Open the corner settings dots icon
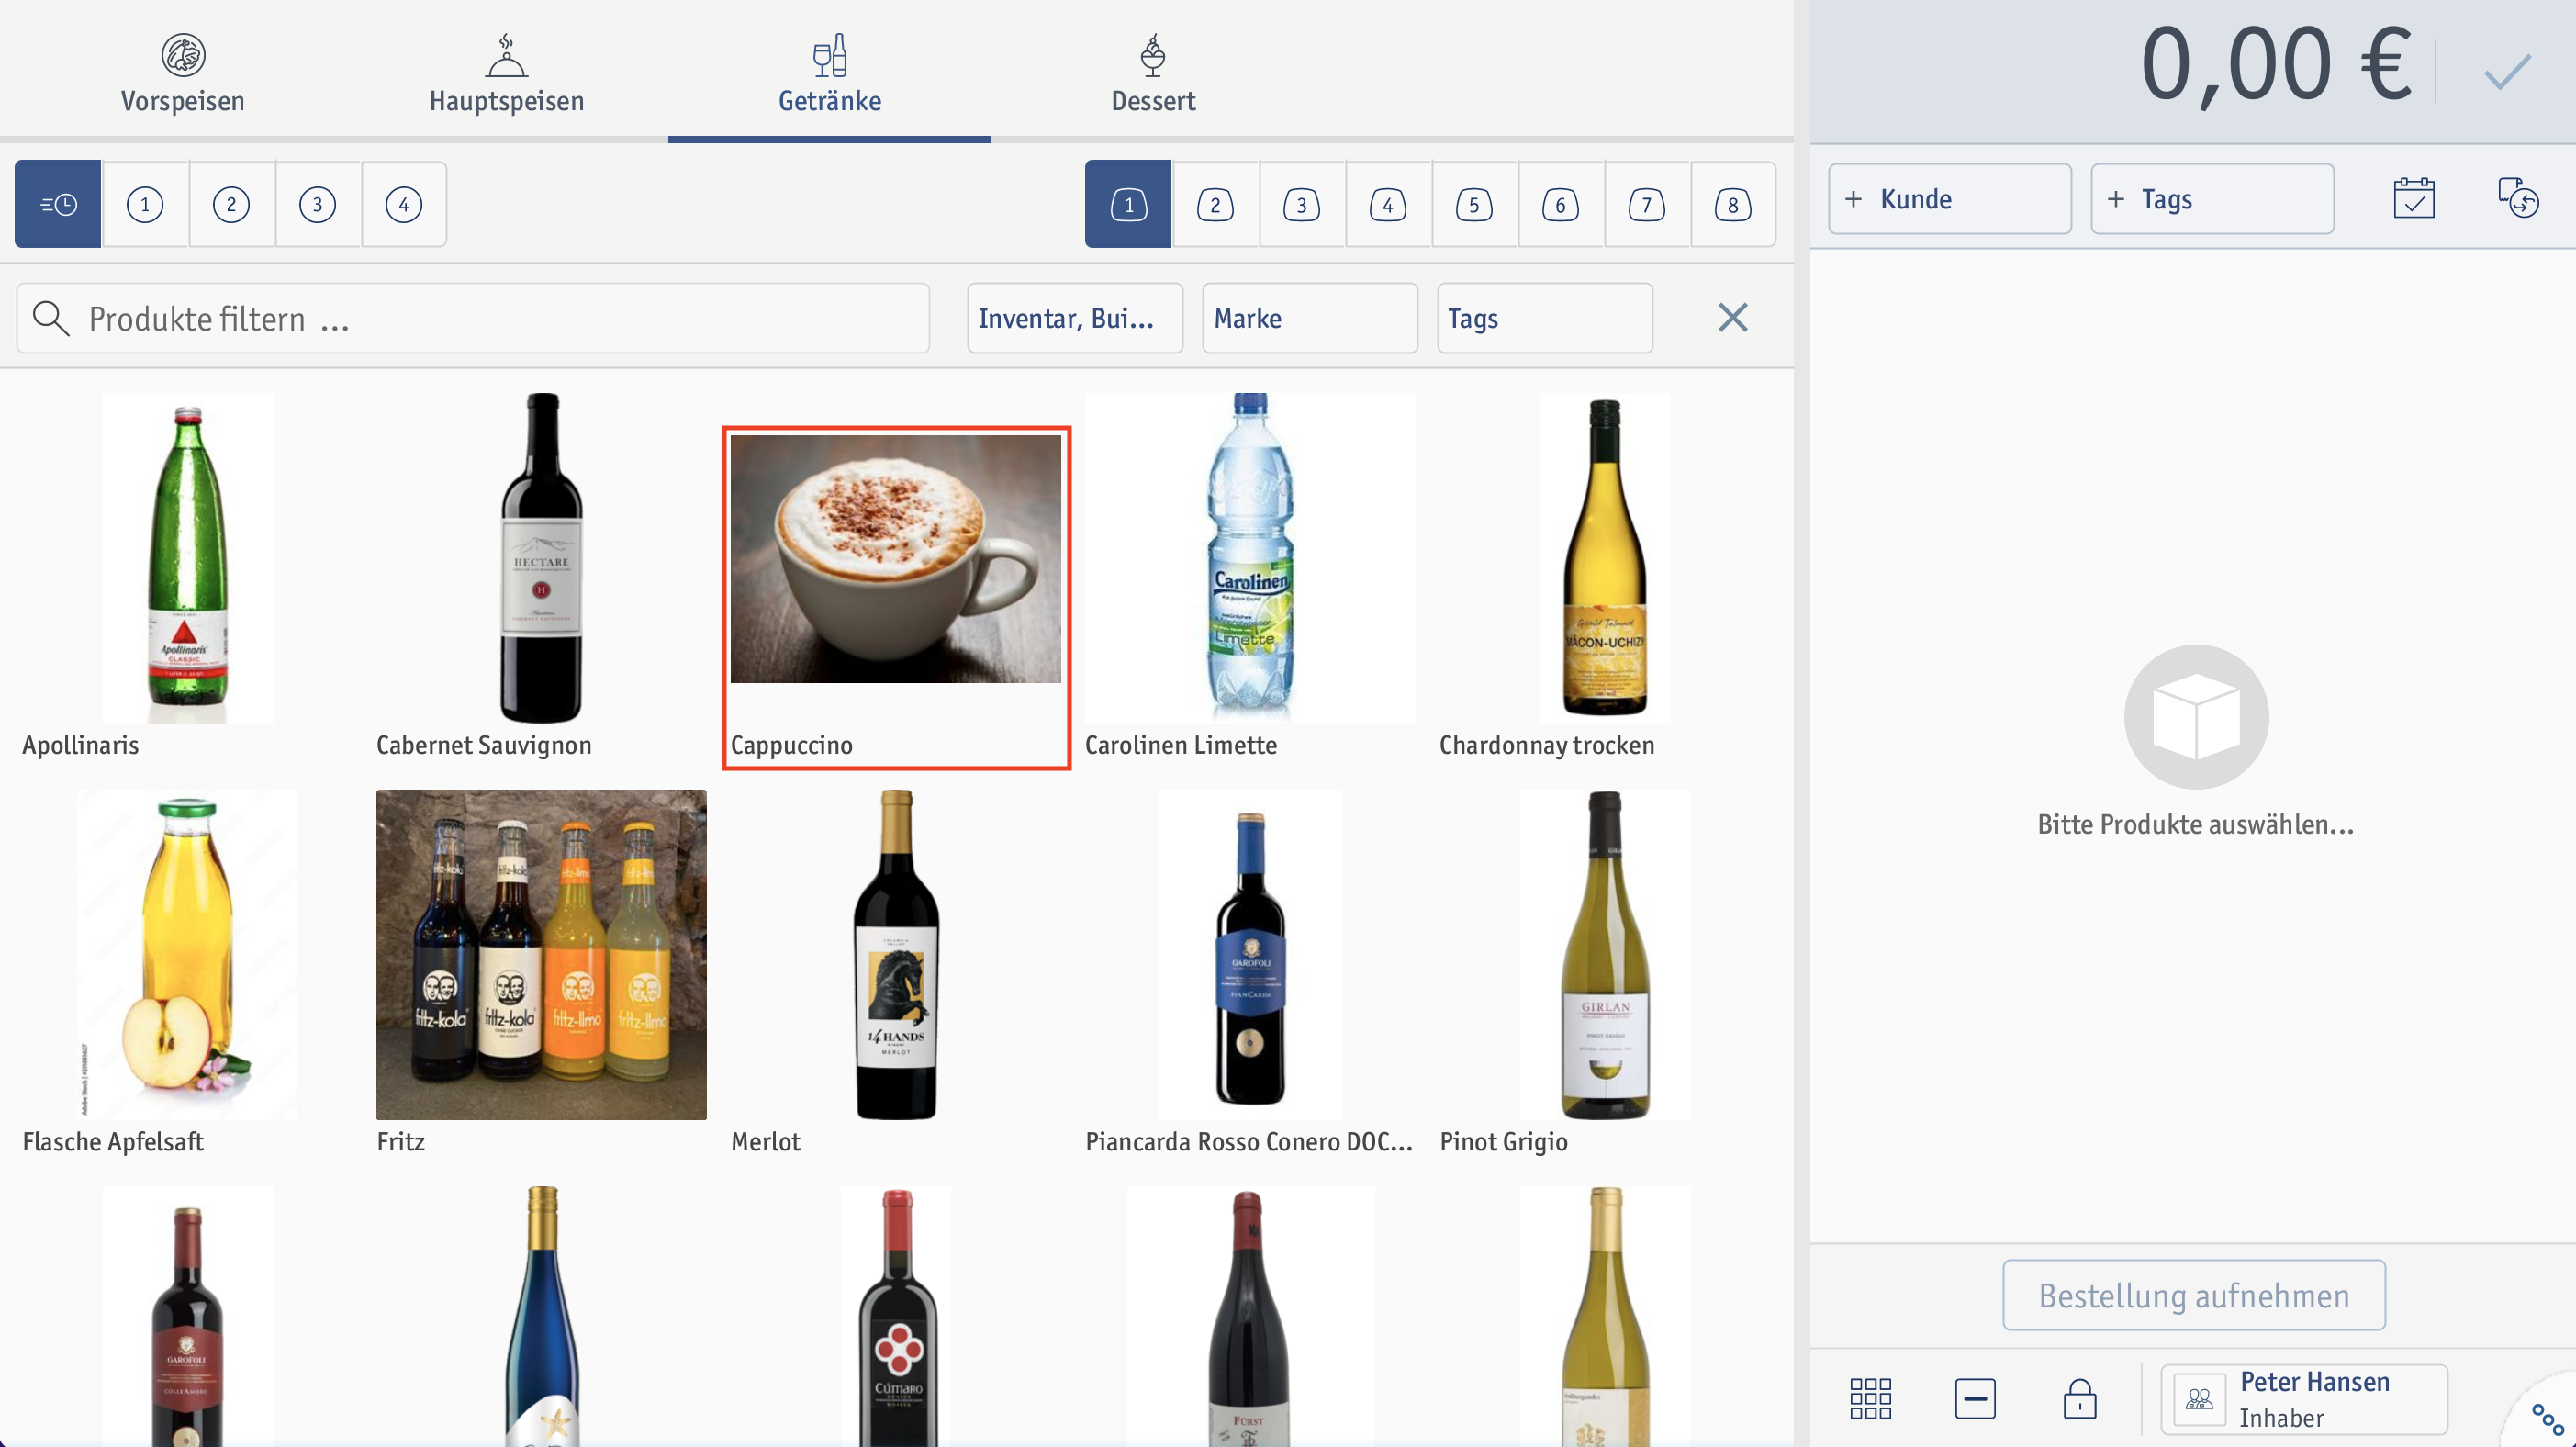 coord(2546,1419)
